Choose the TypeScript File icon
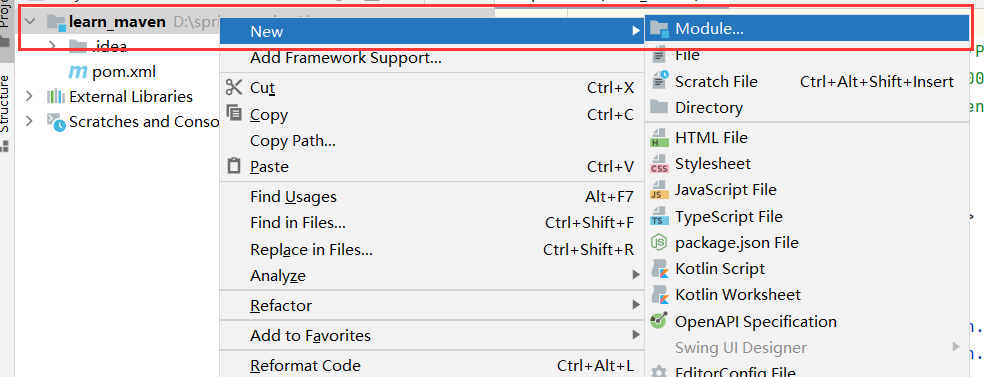Viewport: 984px width, 377px height. (659, 216)
